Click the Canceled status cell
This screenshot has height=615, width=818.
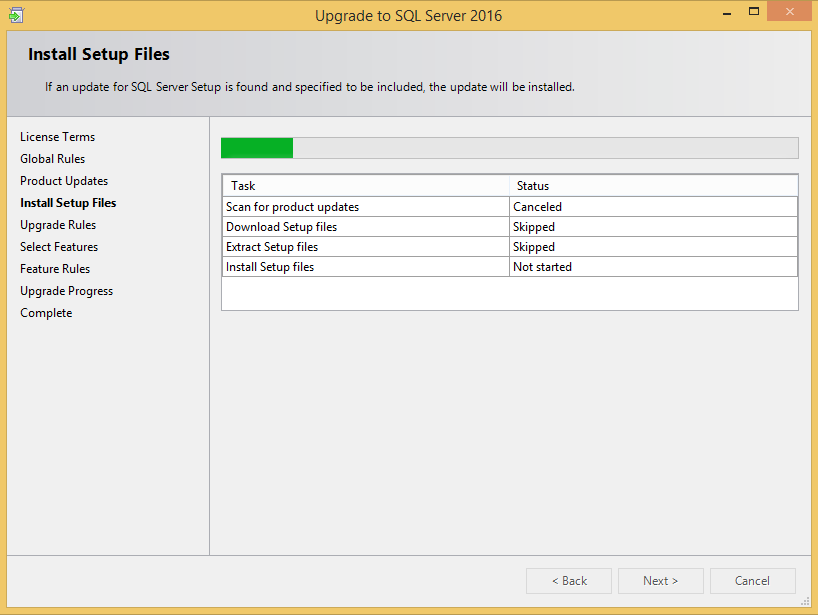653,207
